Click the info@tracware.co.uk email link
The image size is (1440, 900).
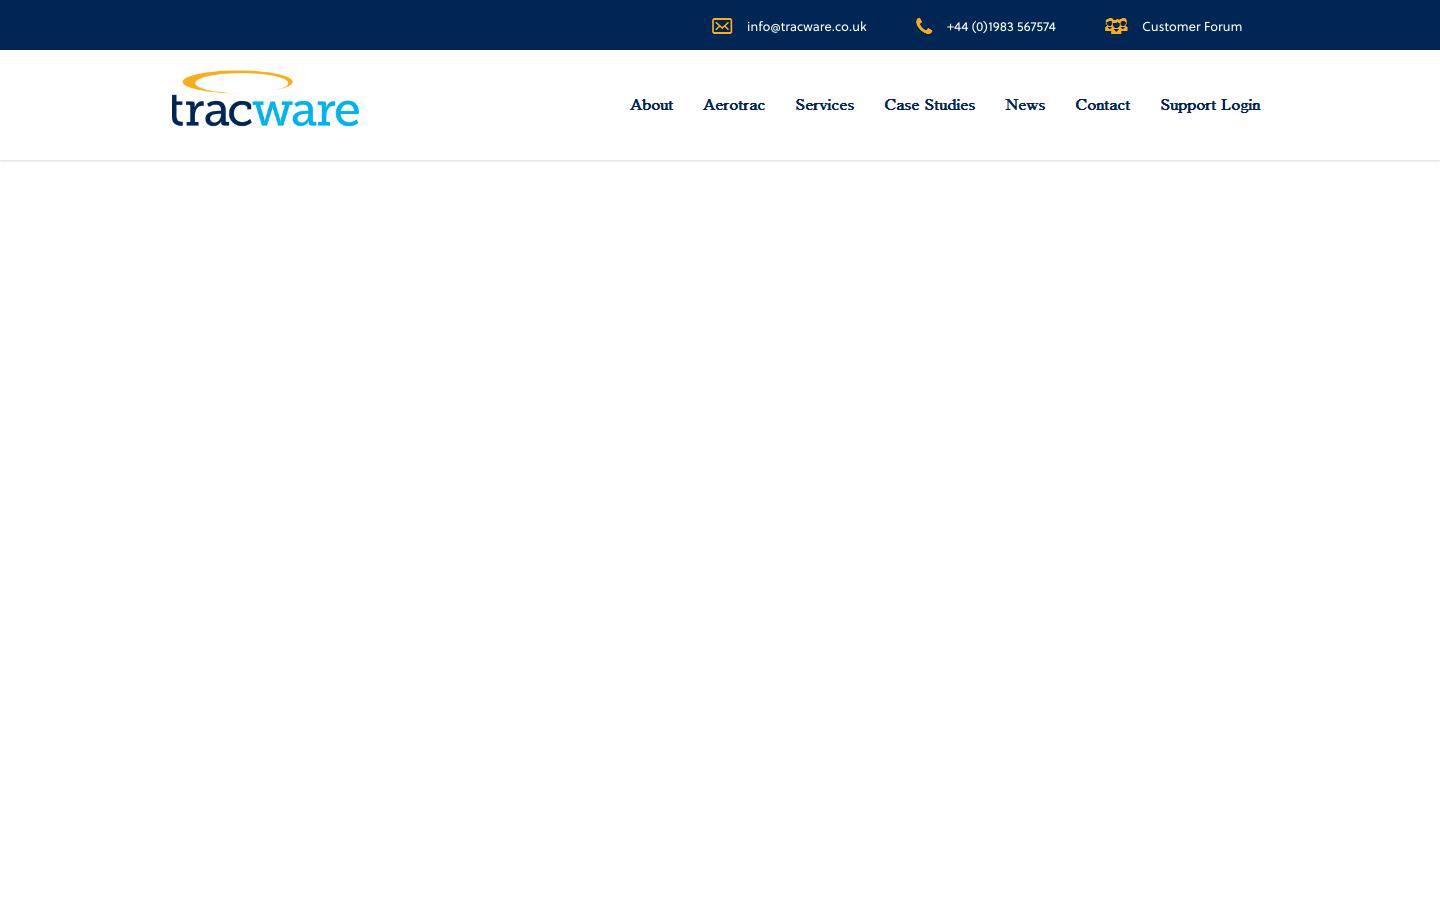tap(806, 26)
